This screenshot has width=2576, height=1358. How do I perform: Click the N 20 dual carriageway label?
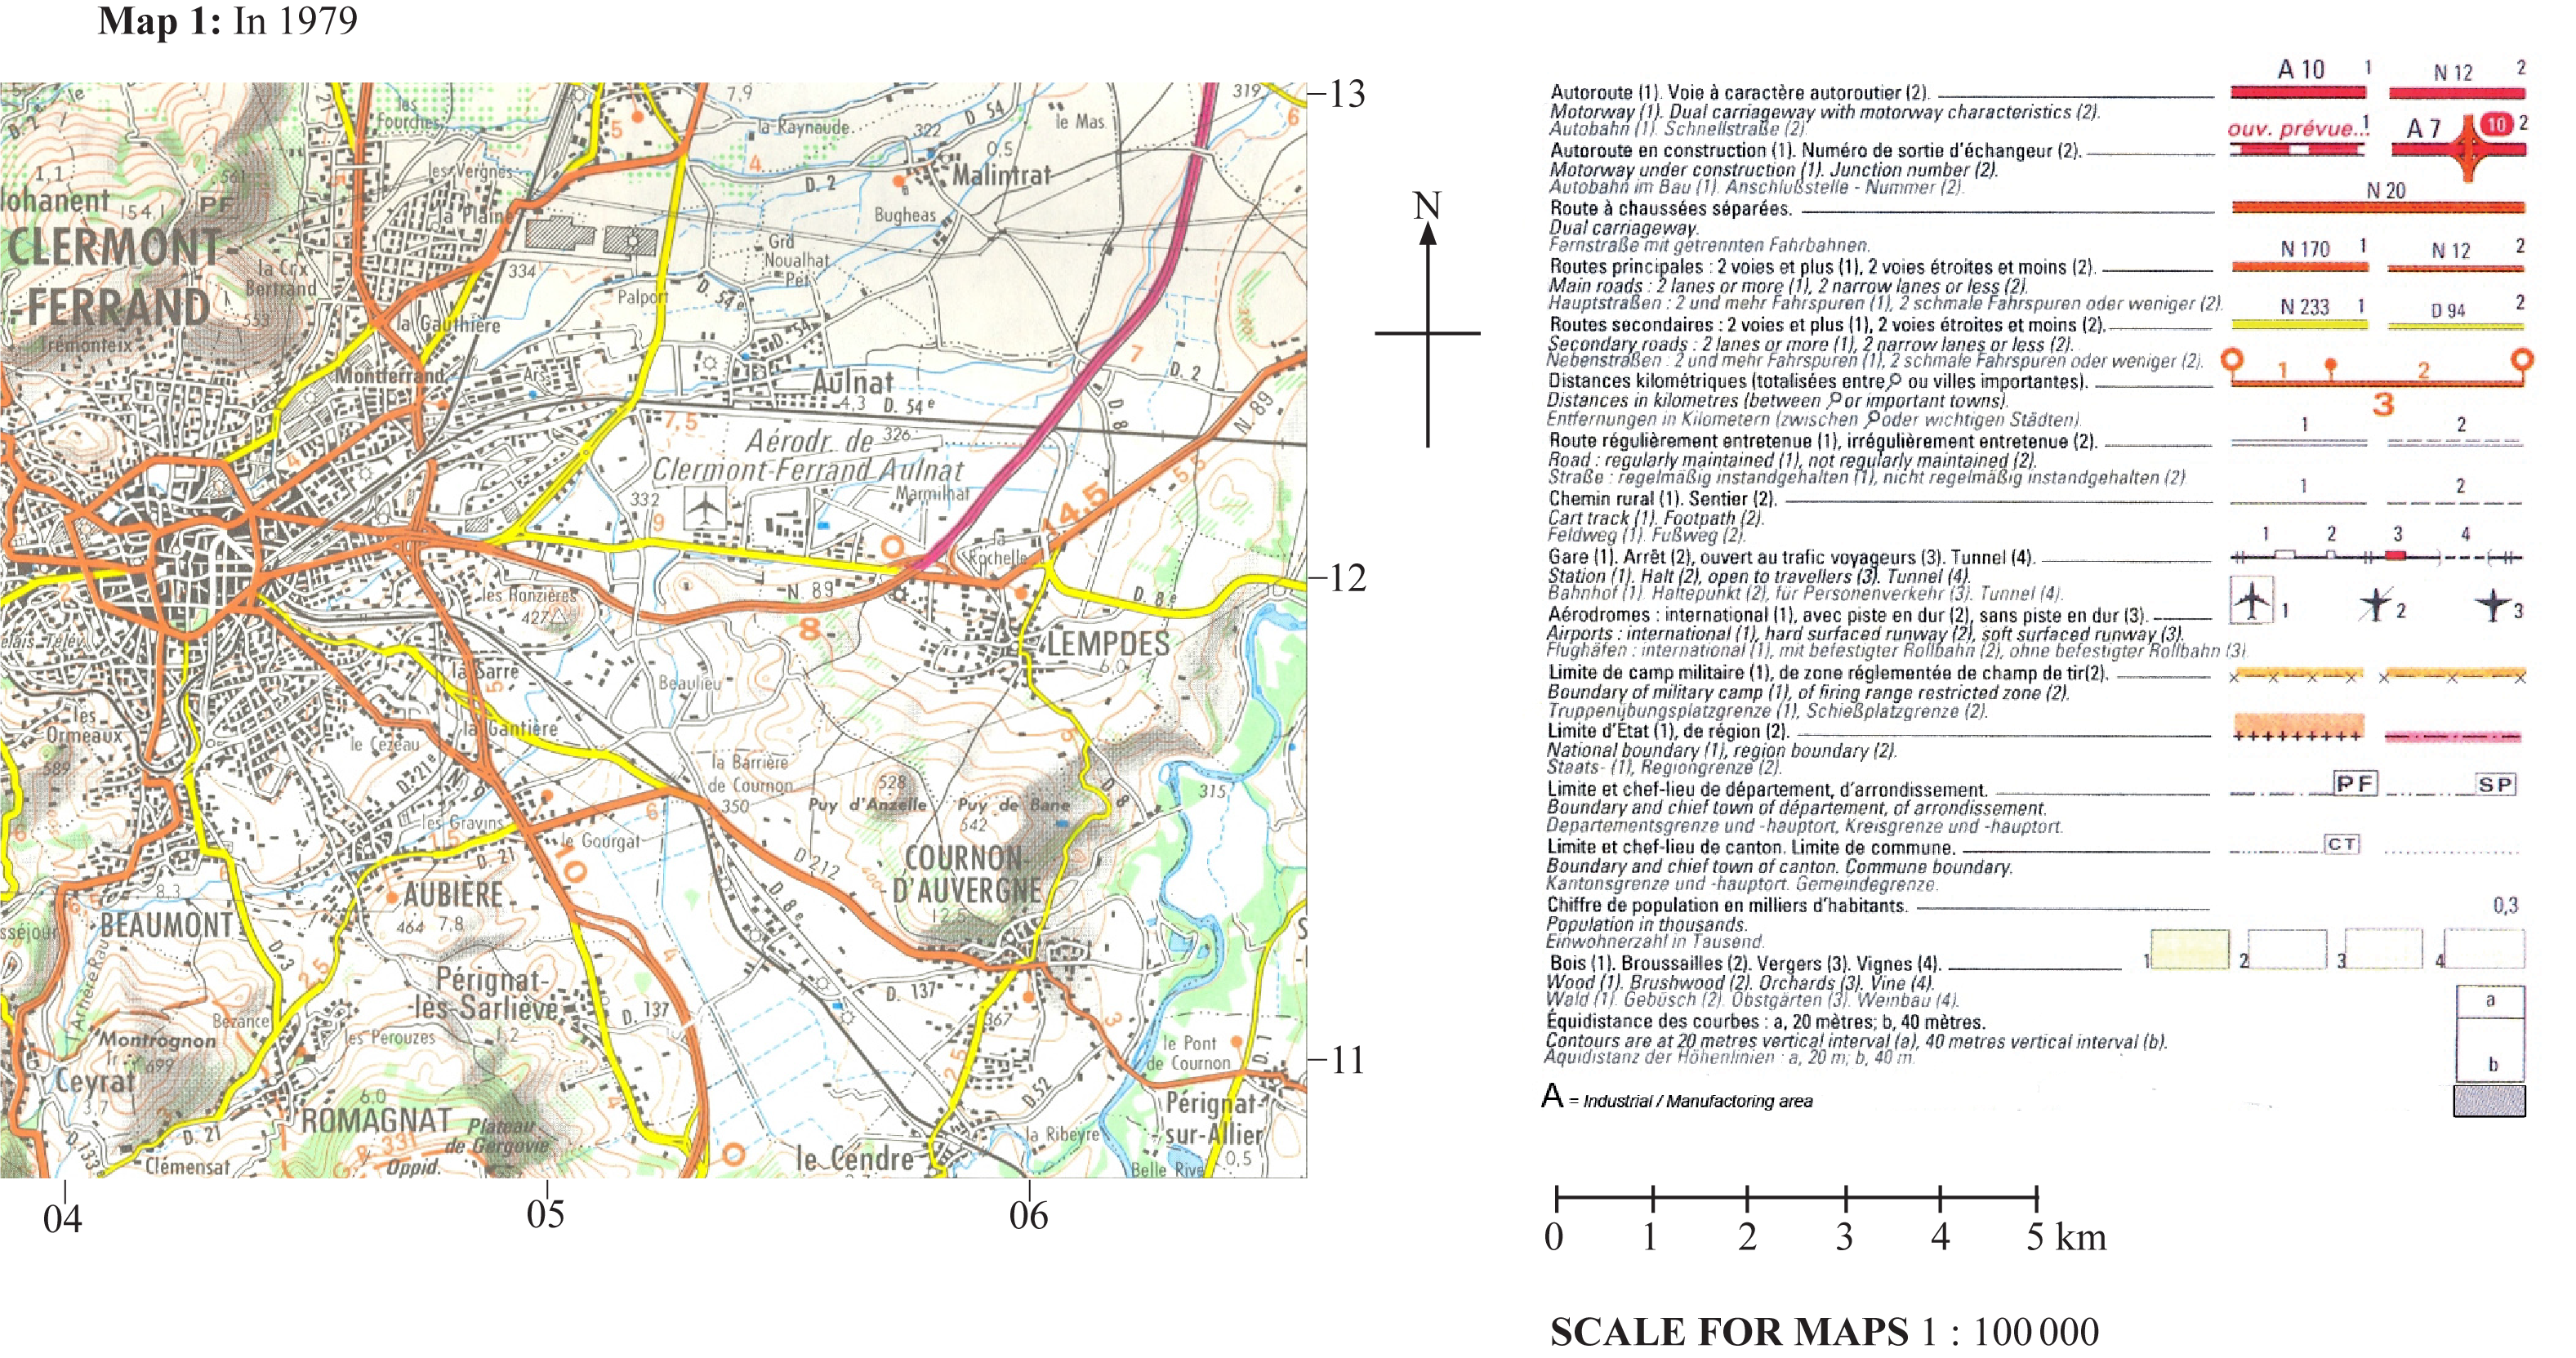(x=2385, y=190)
